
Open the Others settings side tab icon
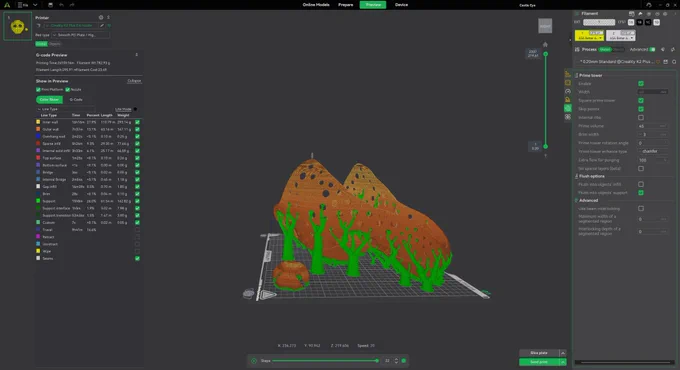click(x=568, y=117)
